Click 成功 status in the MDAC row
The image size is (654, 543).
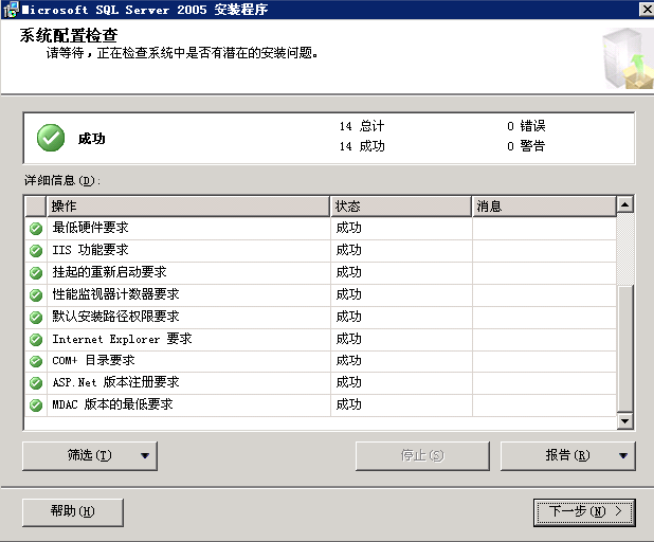tap(349, 405)
